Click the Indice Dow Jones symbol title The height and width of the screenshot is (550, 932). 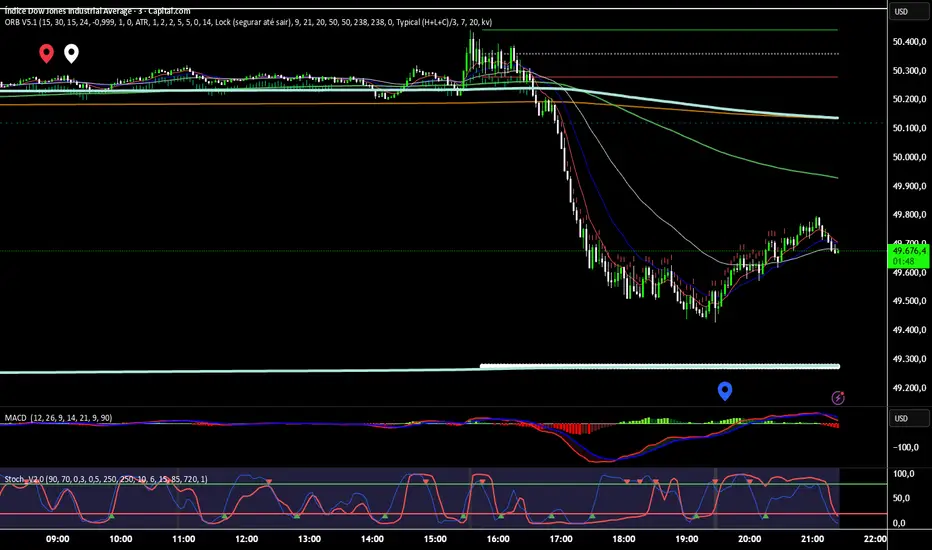pyautogui.click(x=100, y=9)
